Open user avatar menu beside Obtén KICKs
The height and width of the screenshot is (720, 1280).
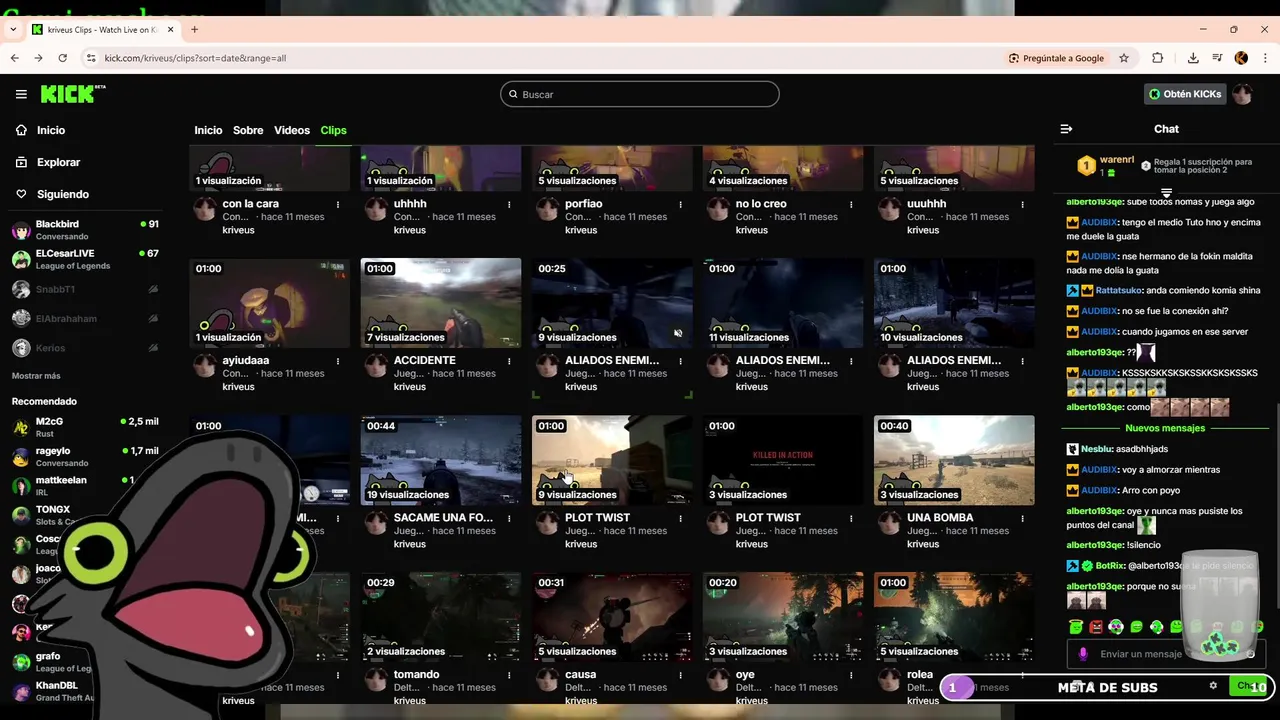coord(1242,94)
